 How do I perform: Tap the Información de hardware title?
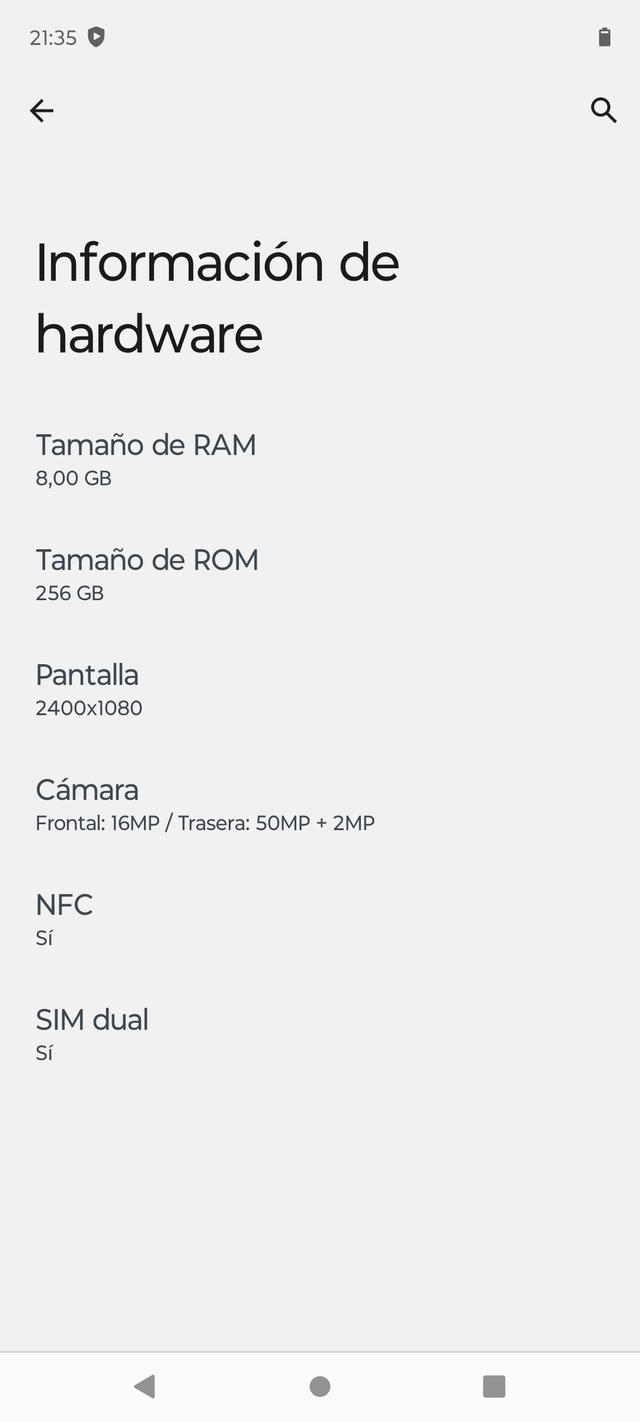217,297
